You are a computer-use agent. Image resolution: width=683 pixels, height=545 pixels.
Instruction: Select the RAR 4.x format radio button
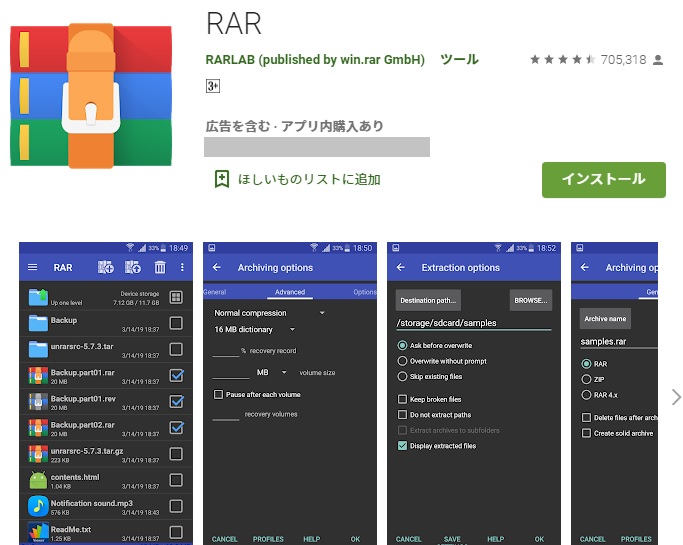[x=586, y=395]
